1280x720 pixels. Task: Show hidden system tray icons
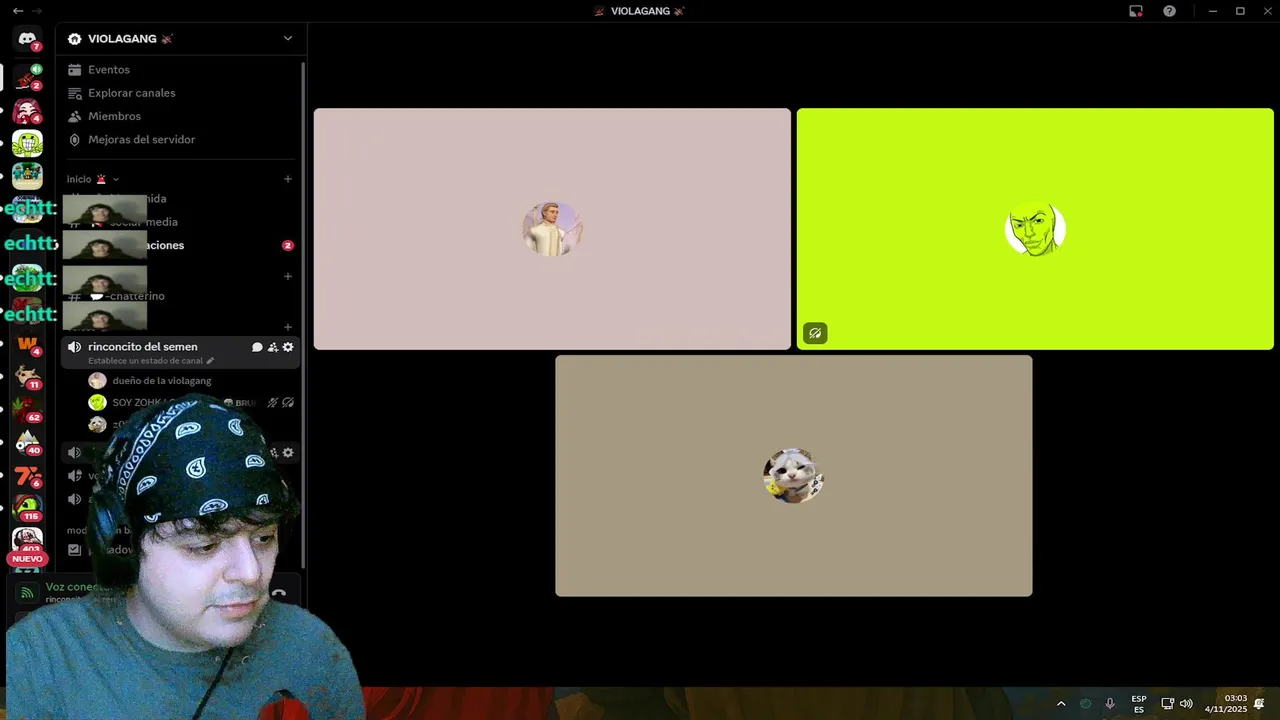click(x=1061, y=704)
